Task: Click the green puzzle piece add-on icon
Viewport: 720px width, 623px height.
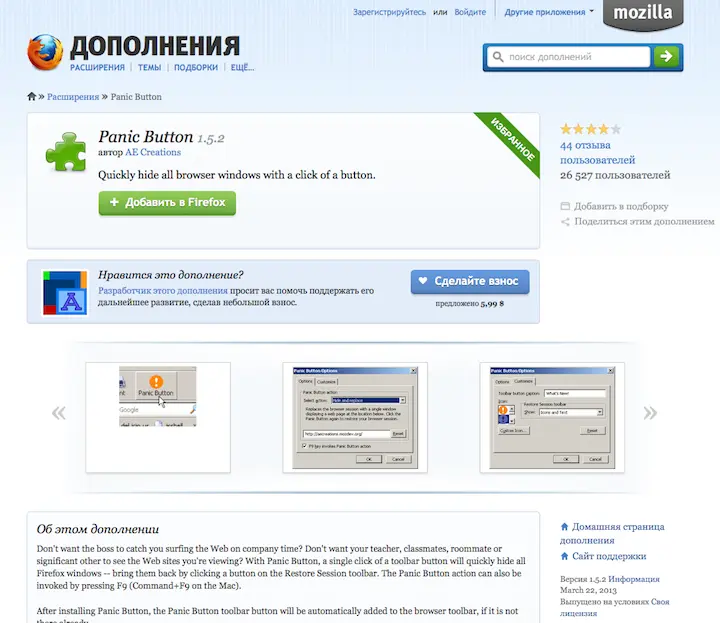Action: tap(66, 152)
